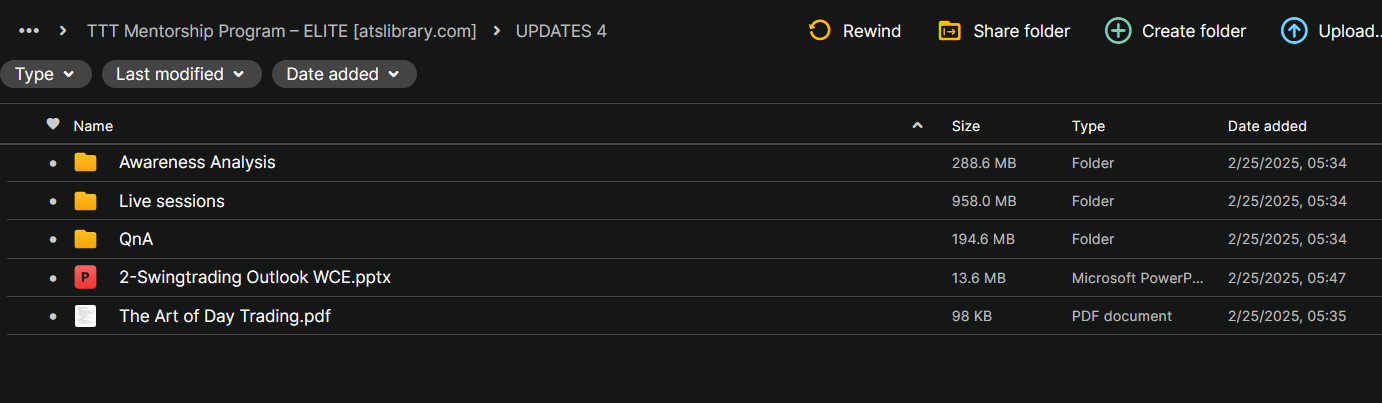
Task: Open the Last modified filter dropdown
Action: tap(181, 74)
